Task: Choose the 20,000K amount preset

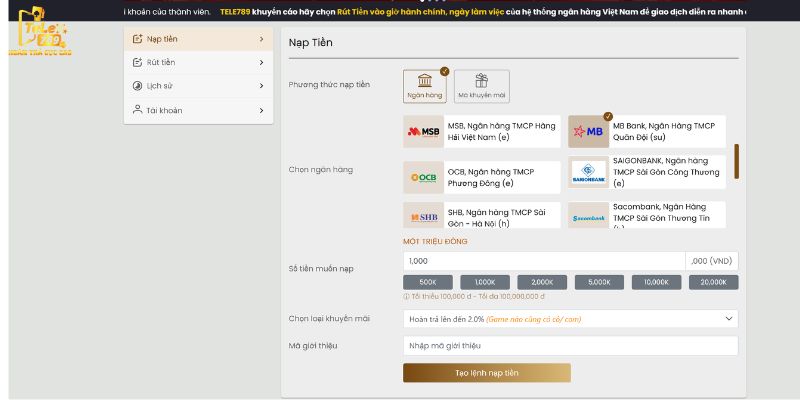Action: pyautogui.click(x=714, y=283)
